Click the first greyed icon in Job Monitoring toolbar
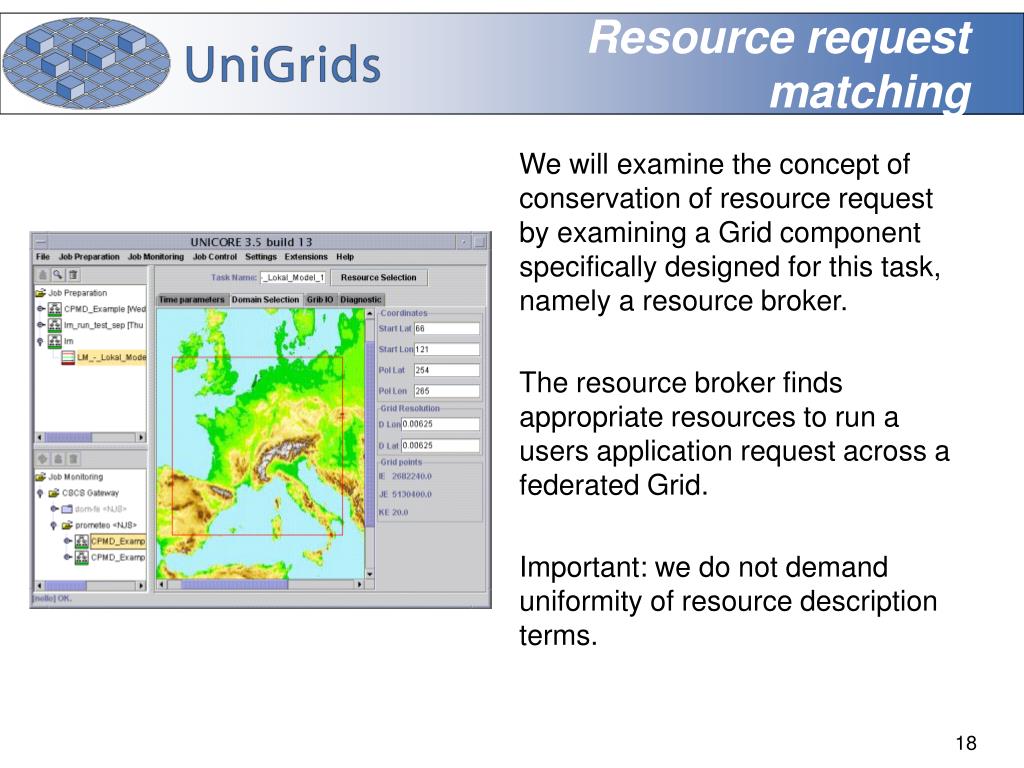This screenshot has height=768, width=1024. tap(43, 459)
